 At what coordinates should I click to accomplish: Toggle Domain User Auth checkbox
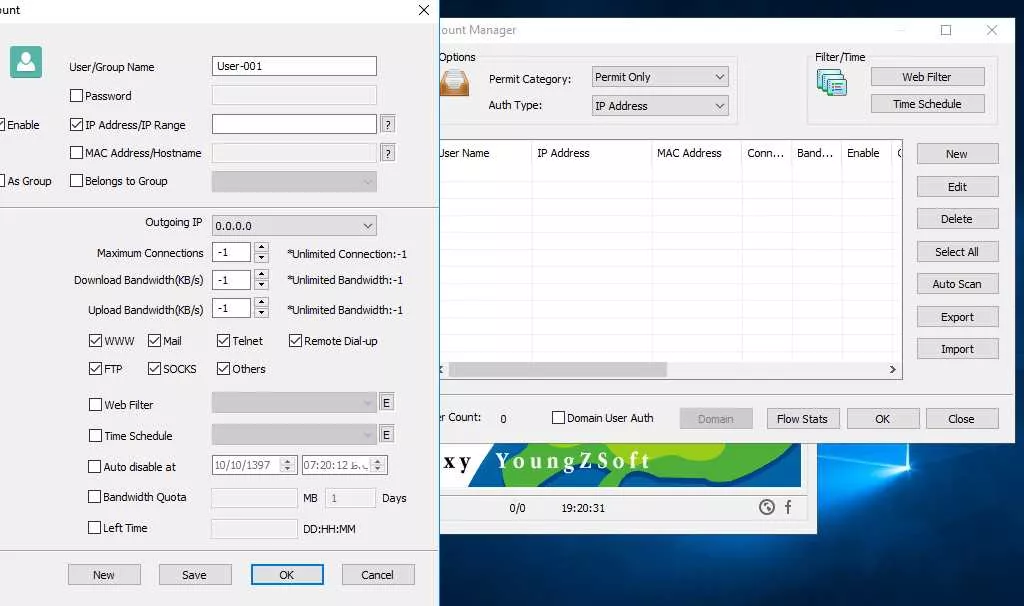click(558, 418)
